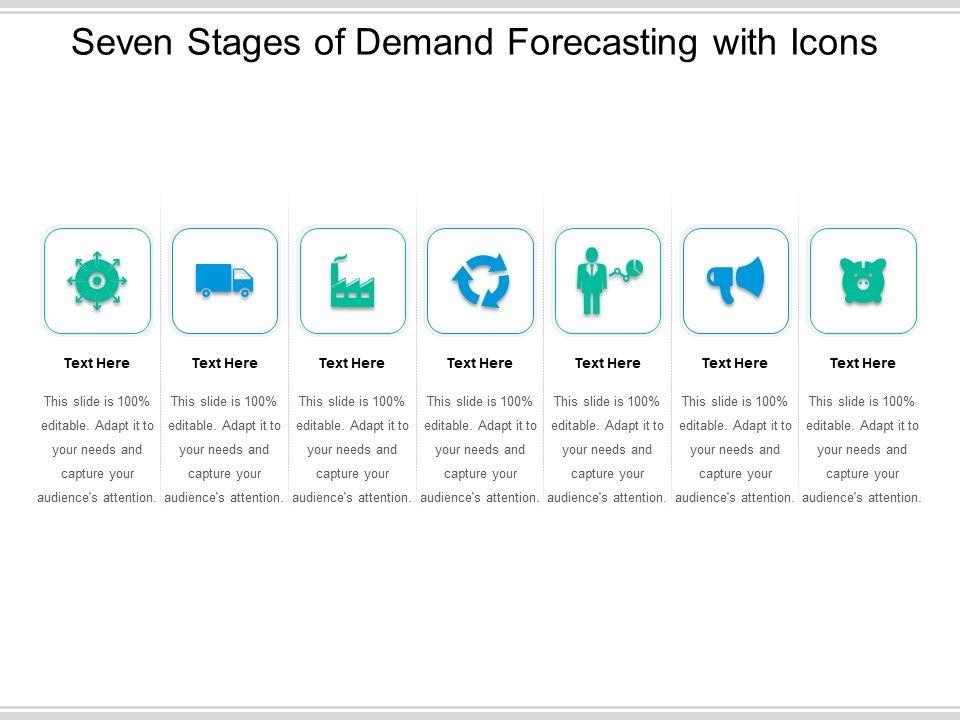Click the description paragraph under the businessman column
960x720 pixels.
coord(608,450)
